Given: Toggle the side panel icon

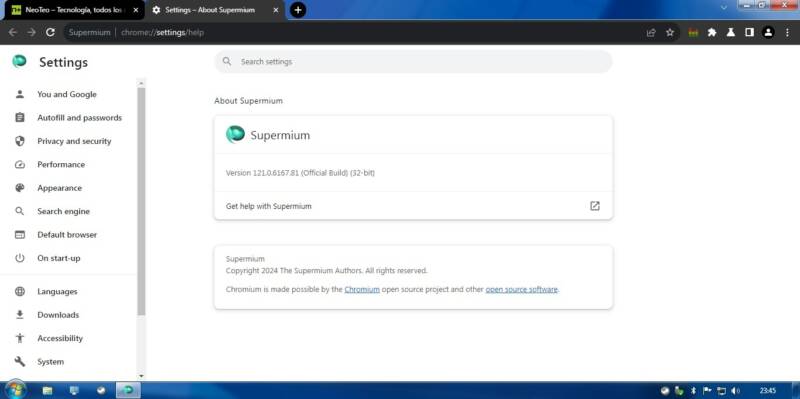Looking at the screenshot, I should pos(749,32).
